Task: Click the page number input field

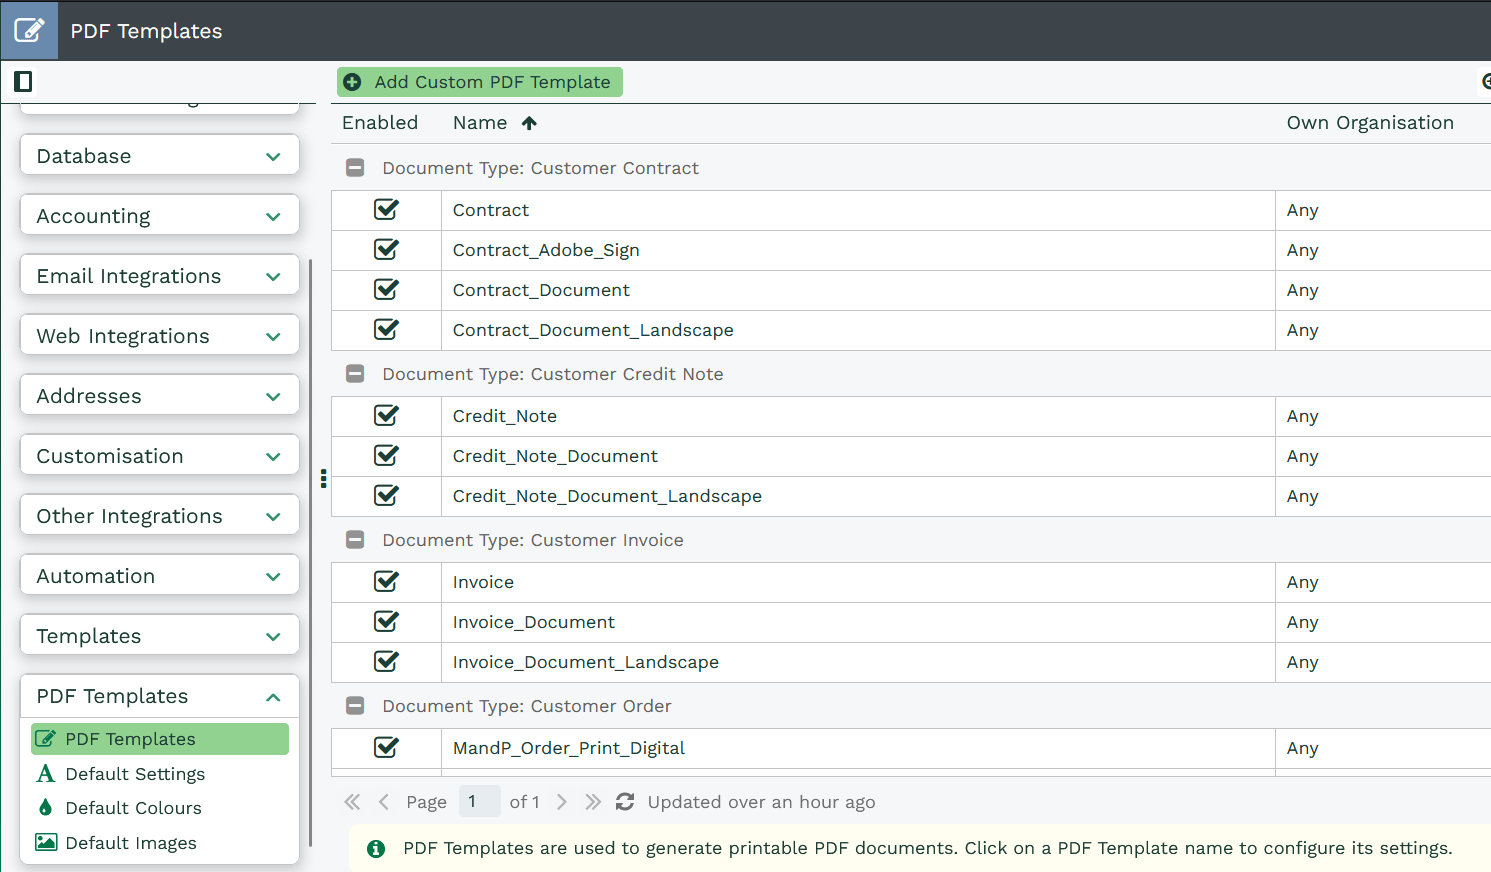Action: [x=479, y=802]
